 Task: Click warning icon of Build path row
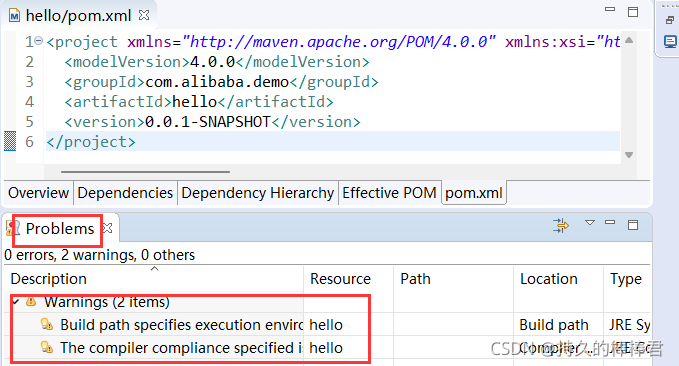tap(47, 324)
